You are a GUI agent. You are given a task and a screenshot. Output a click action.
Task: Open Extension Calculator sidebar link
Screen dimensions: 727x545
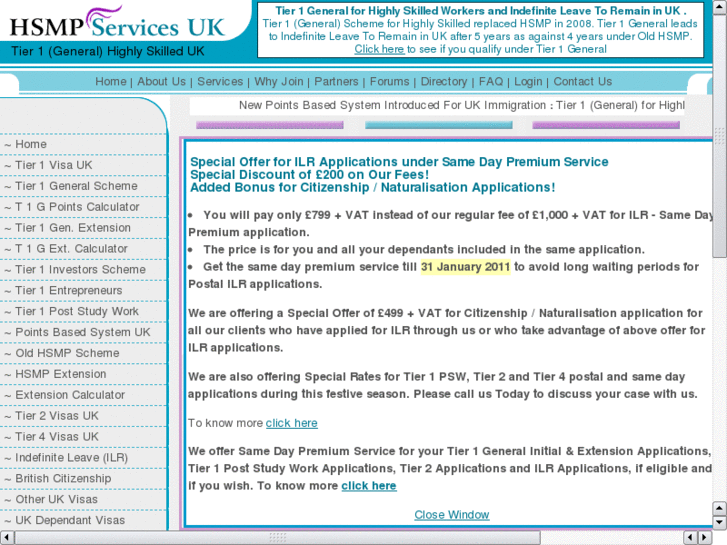[x=70, y=395]
